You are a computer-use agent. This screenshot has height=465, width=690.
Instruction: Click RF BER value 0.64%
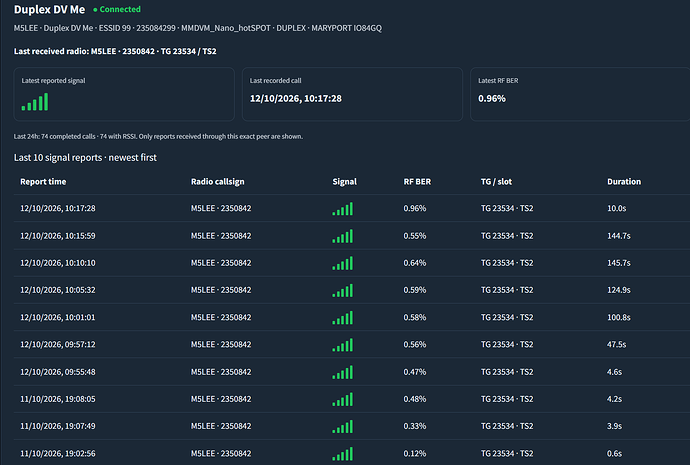(415, 263)
